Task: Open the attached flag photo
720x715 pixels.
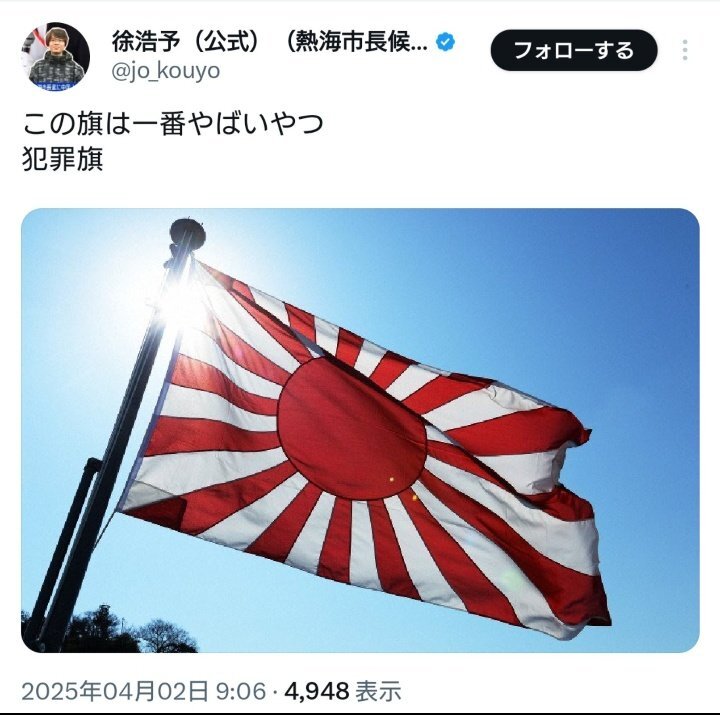Action: tap(360, 430)
